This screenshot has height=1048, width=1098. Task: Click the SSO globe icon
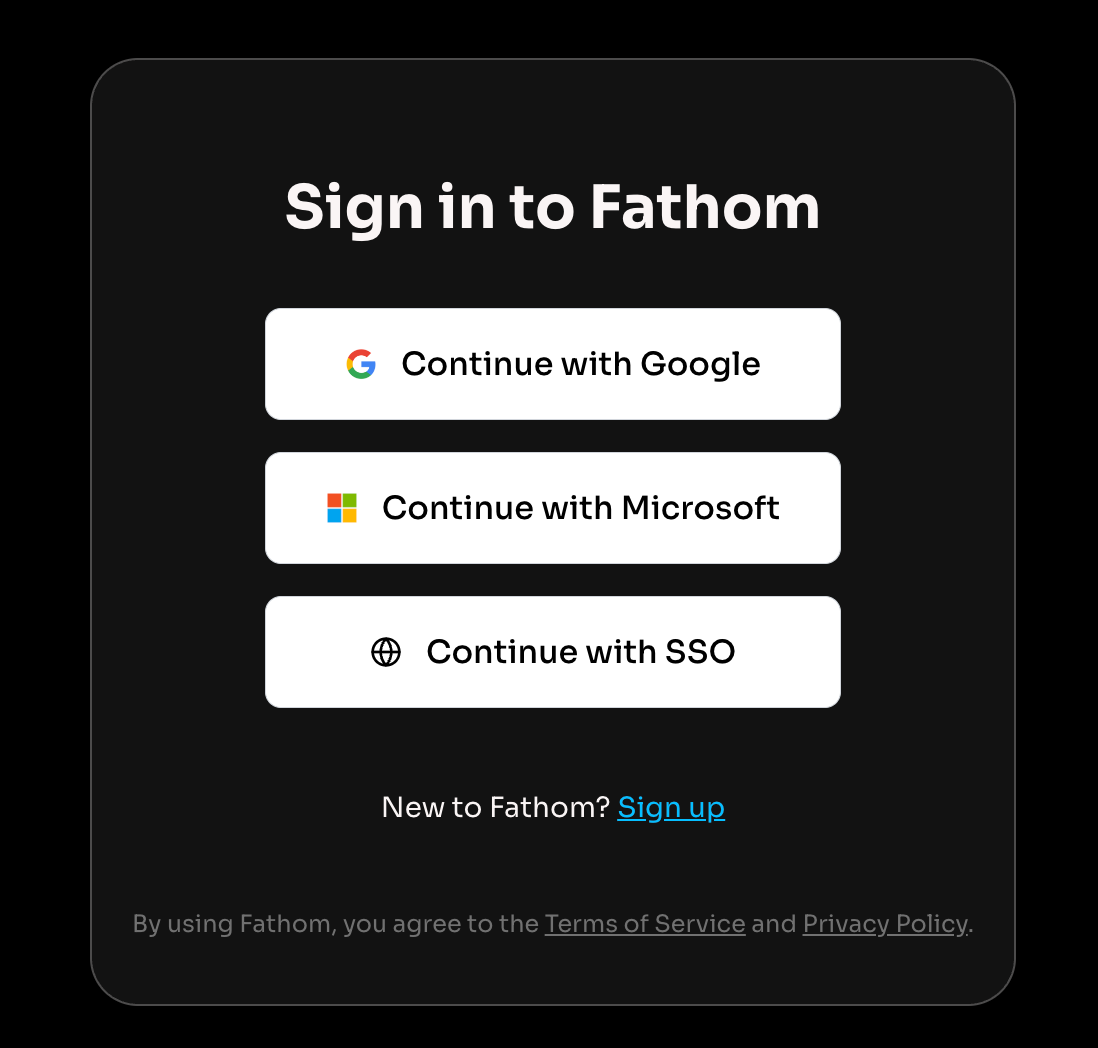(x=386, y=652)
